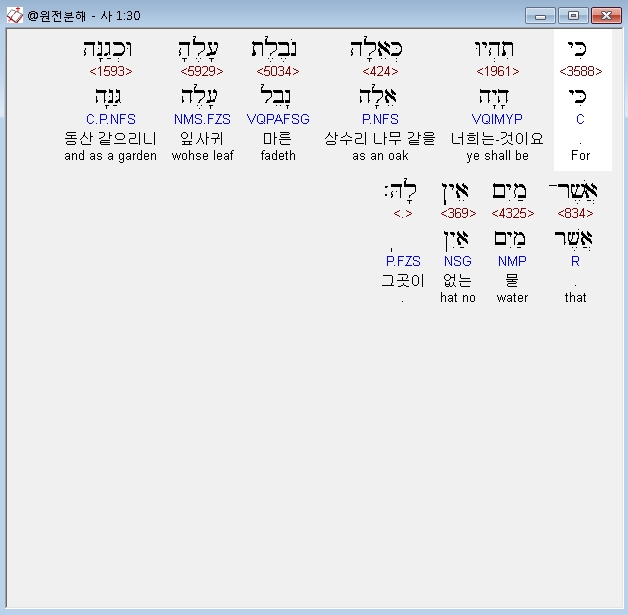Click the English gloss 'and as a garden'

tap(111, 155)
